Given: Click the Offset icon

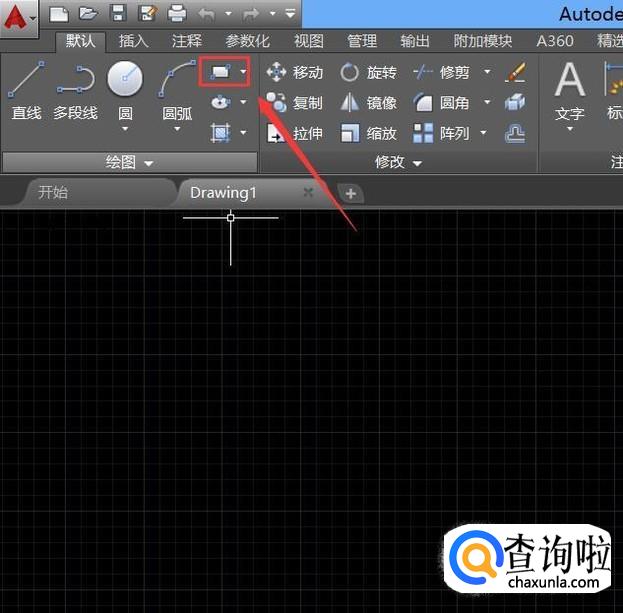Looking at the screenshot, I should tap(515, 133).
